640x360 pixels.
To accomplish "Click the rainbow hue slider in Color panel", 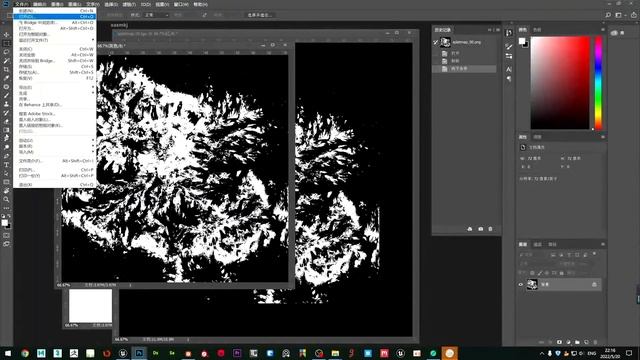I will (598, 83).
